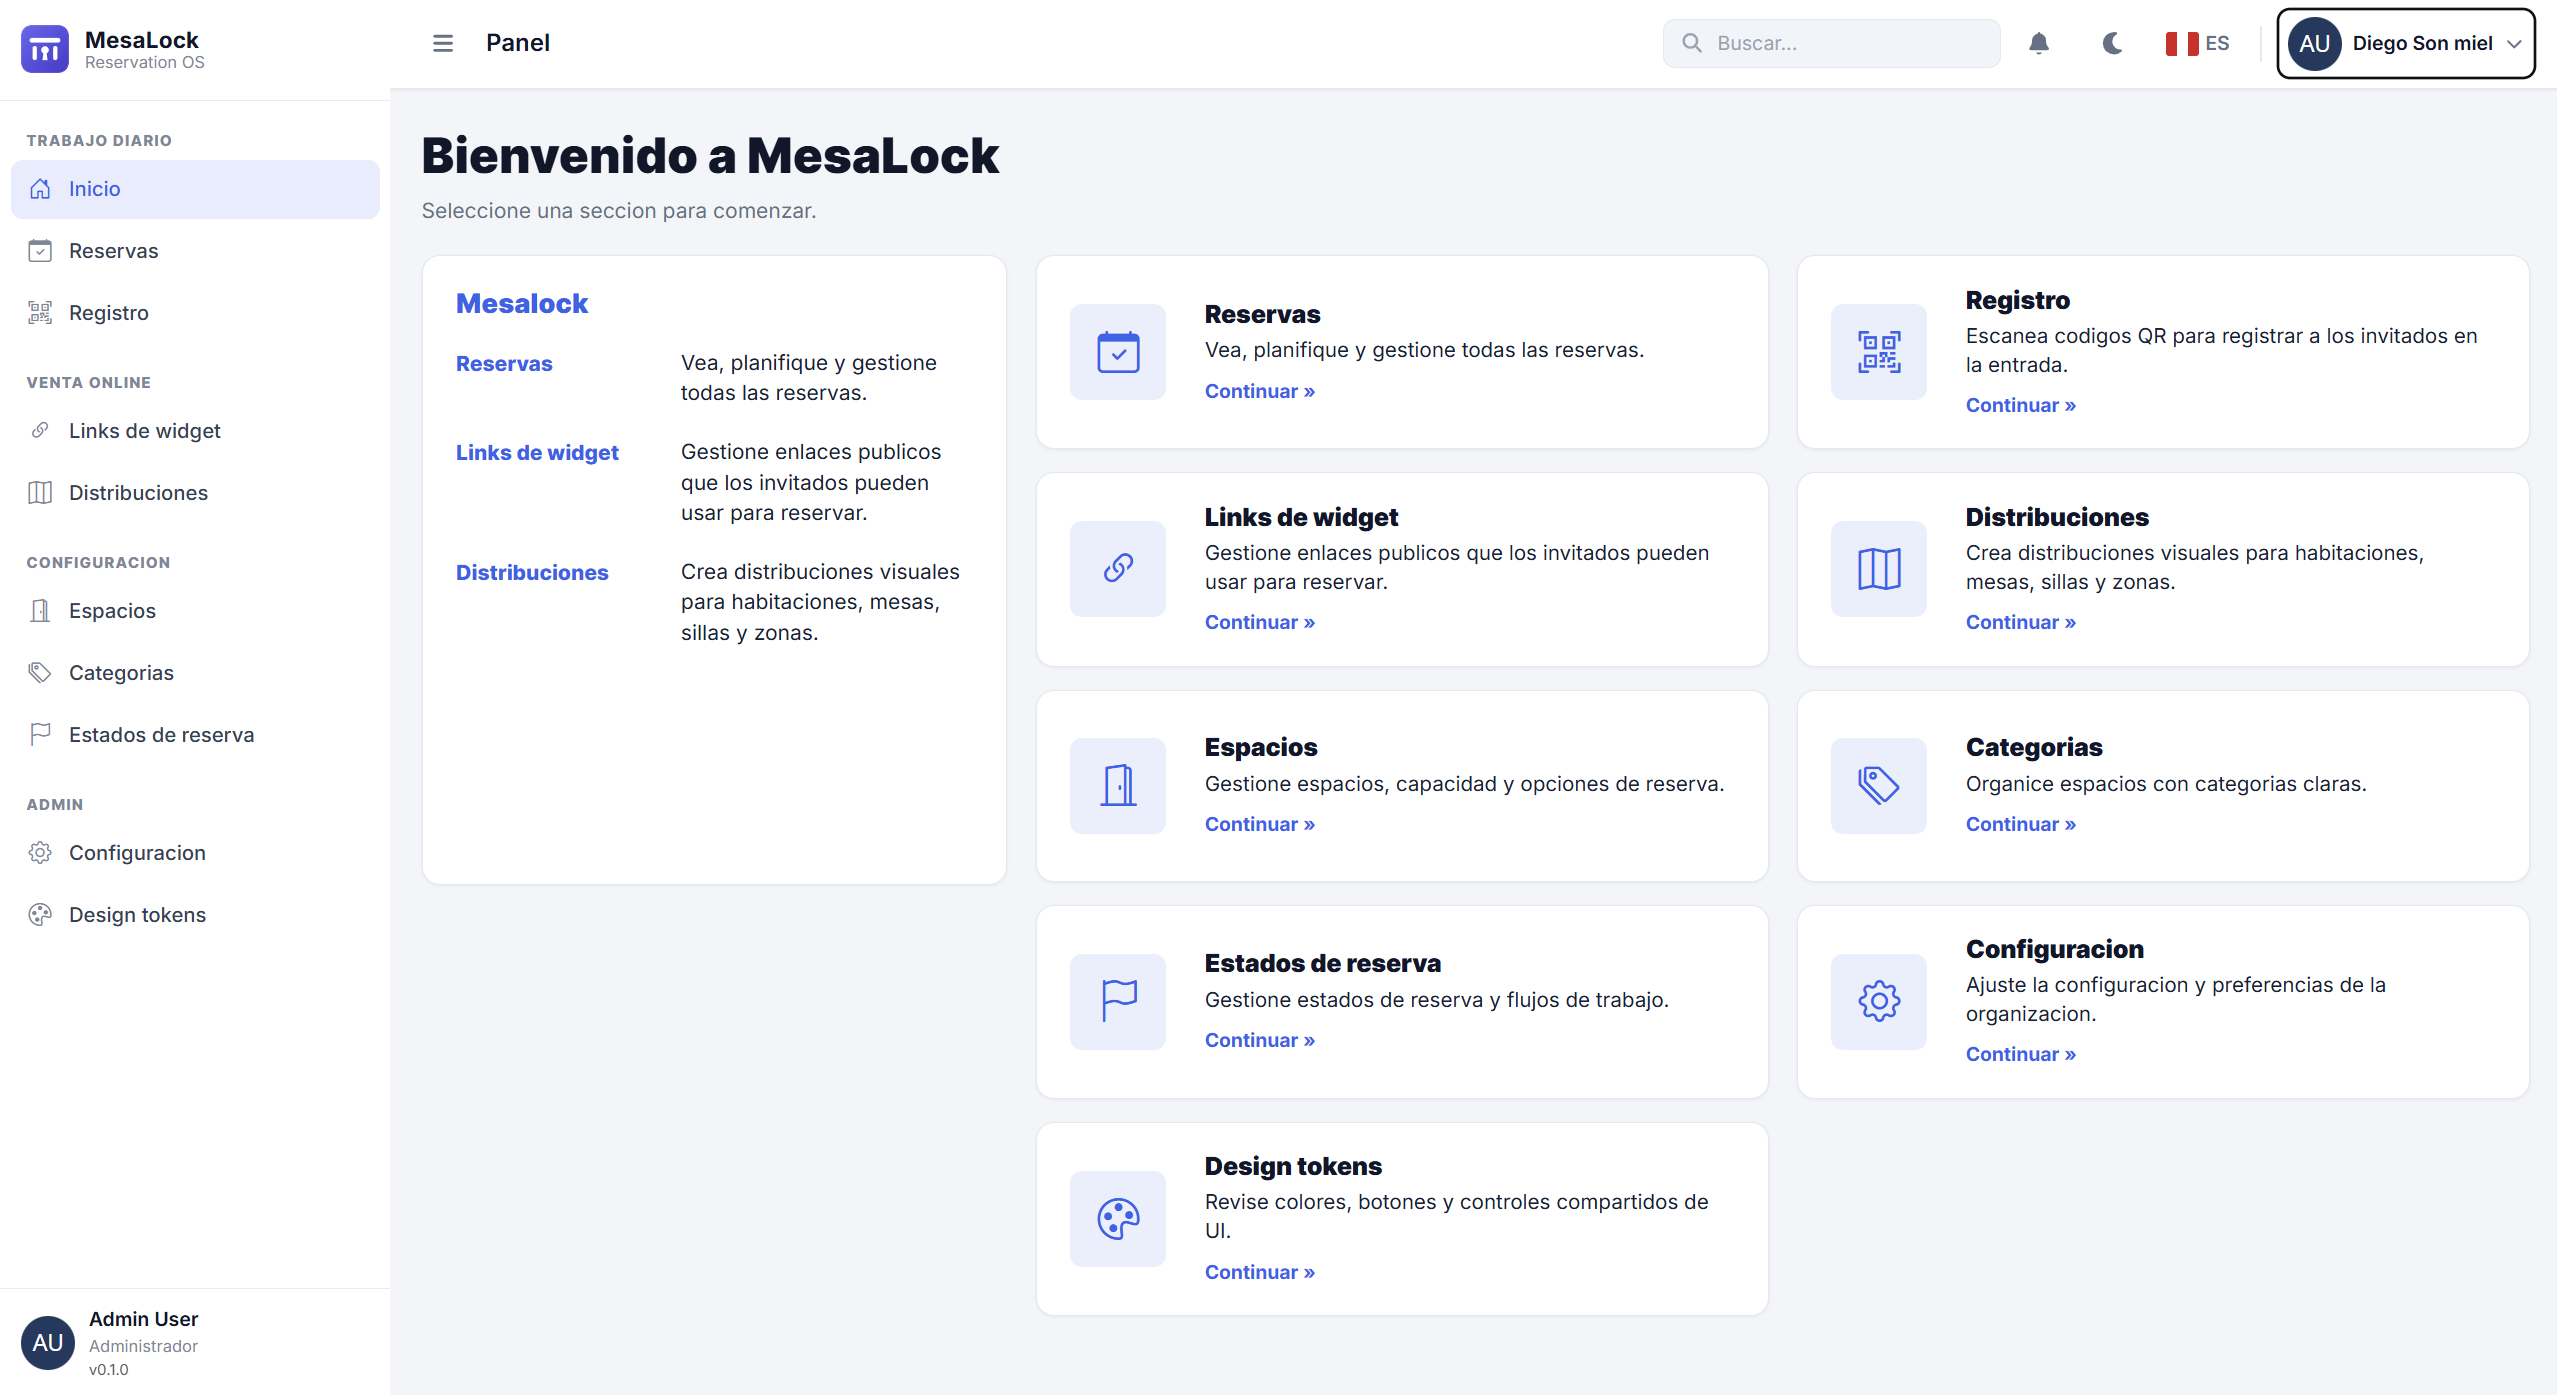Open Espacios in the sidebar
Image resolution: width=2557 pixels, height=1395 pixels.
click(x=195, y=611)
